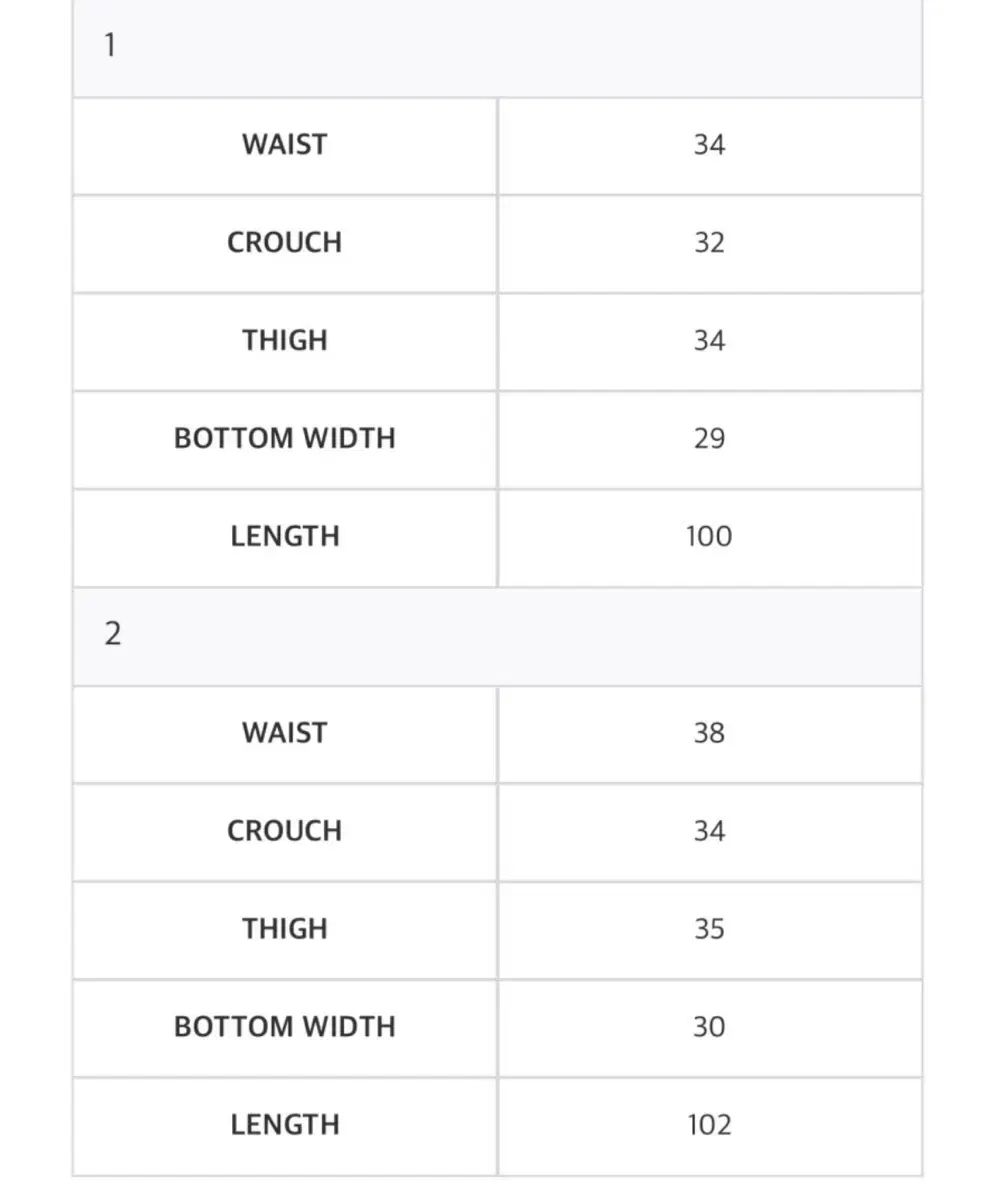Click the length value 102

click(709, 1124)
